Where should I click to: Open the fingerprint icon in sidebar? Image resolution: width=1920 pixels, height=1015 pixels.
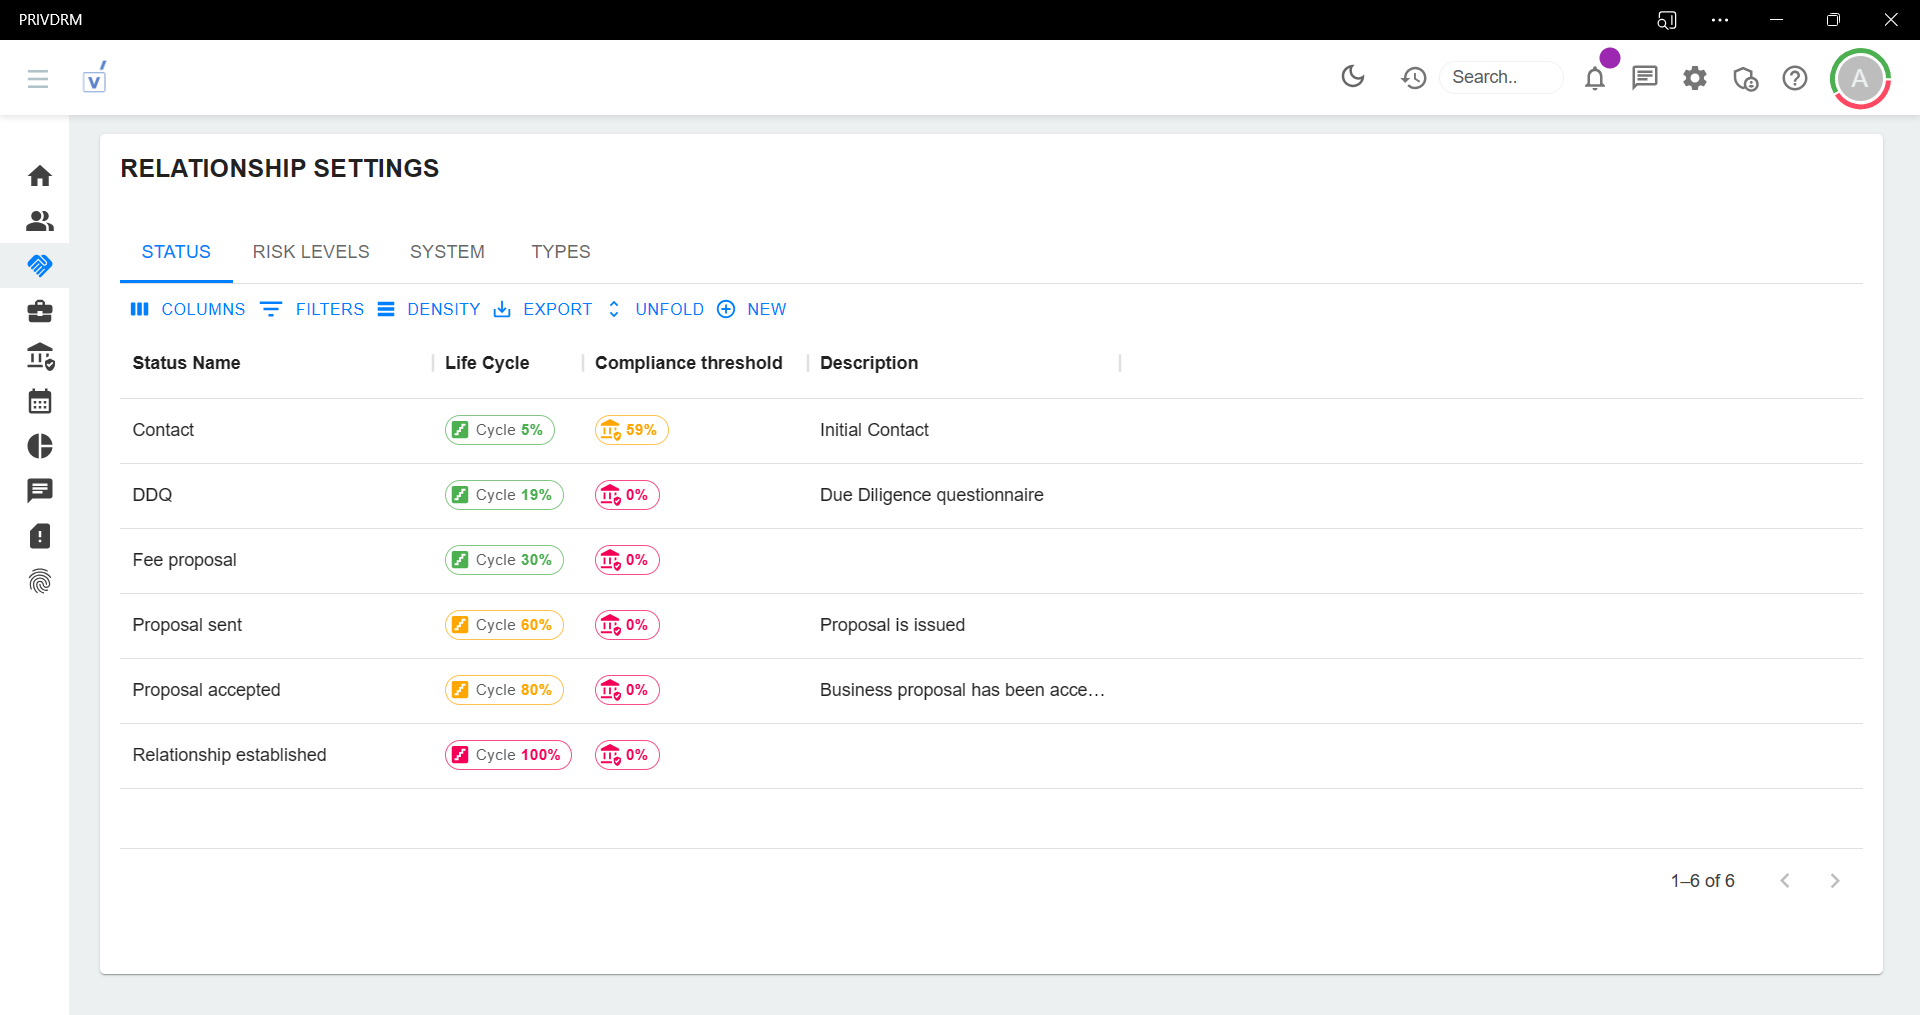[x=40, y=581]
